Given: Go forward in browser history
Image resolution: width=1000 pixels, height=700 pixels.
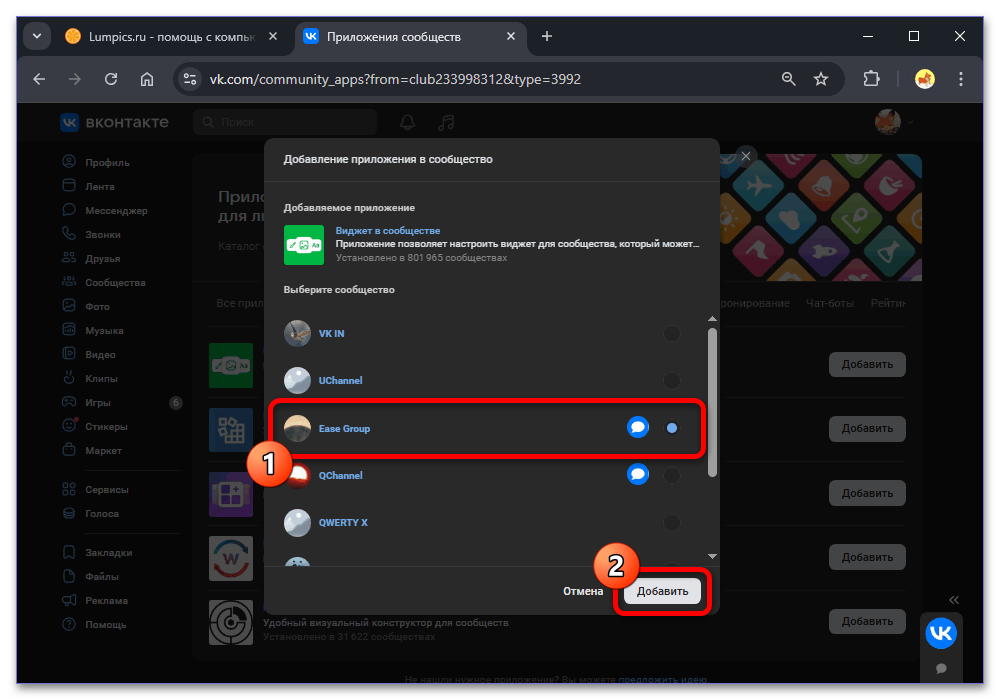Looking at the screenshot, I should pyautogui.click(x=75, y=79).
